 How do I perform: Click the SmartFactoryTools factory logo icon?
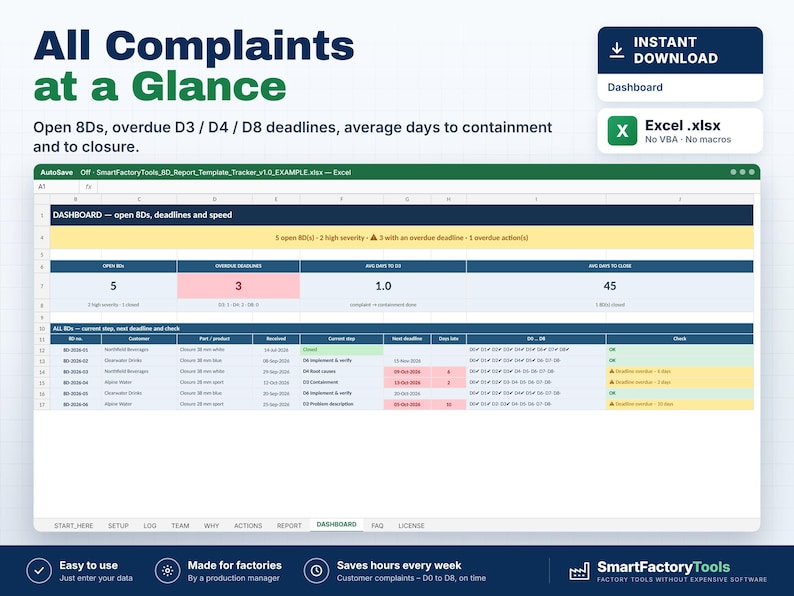tap(579, 571)
